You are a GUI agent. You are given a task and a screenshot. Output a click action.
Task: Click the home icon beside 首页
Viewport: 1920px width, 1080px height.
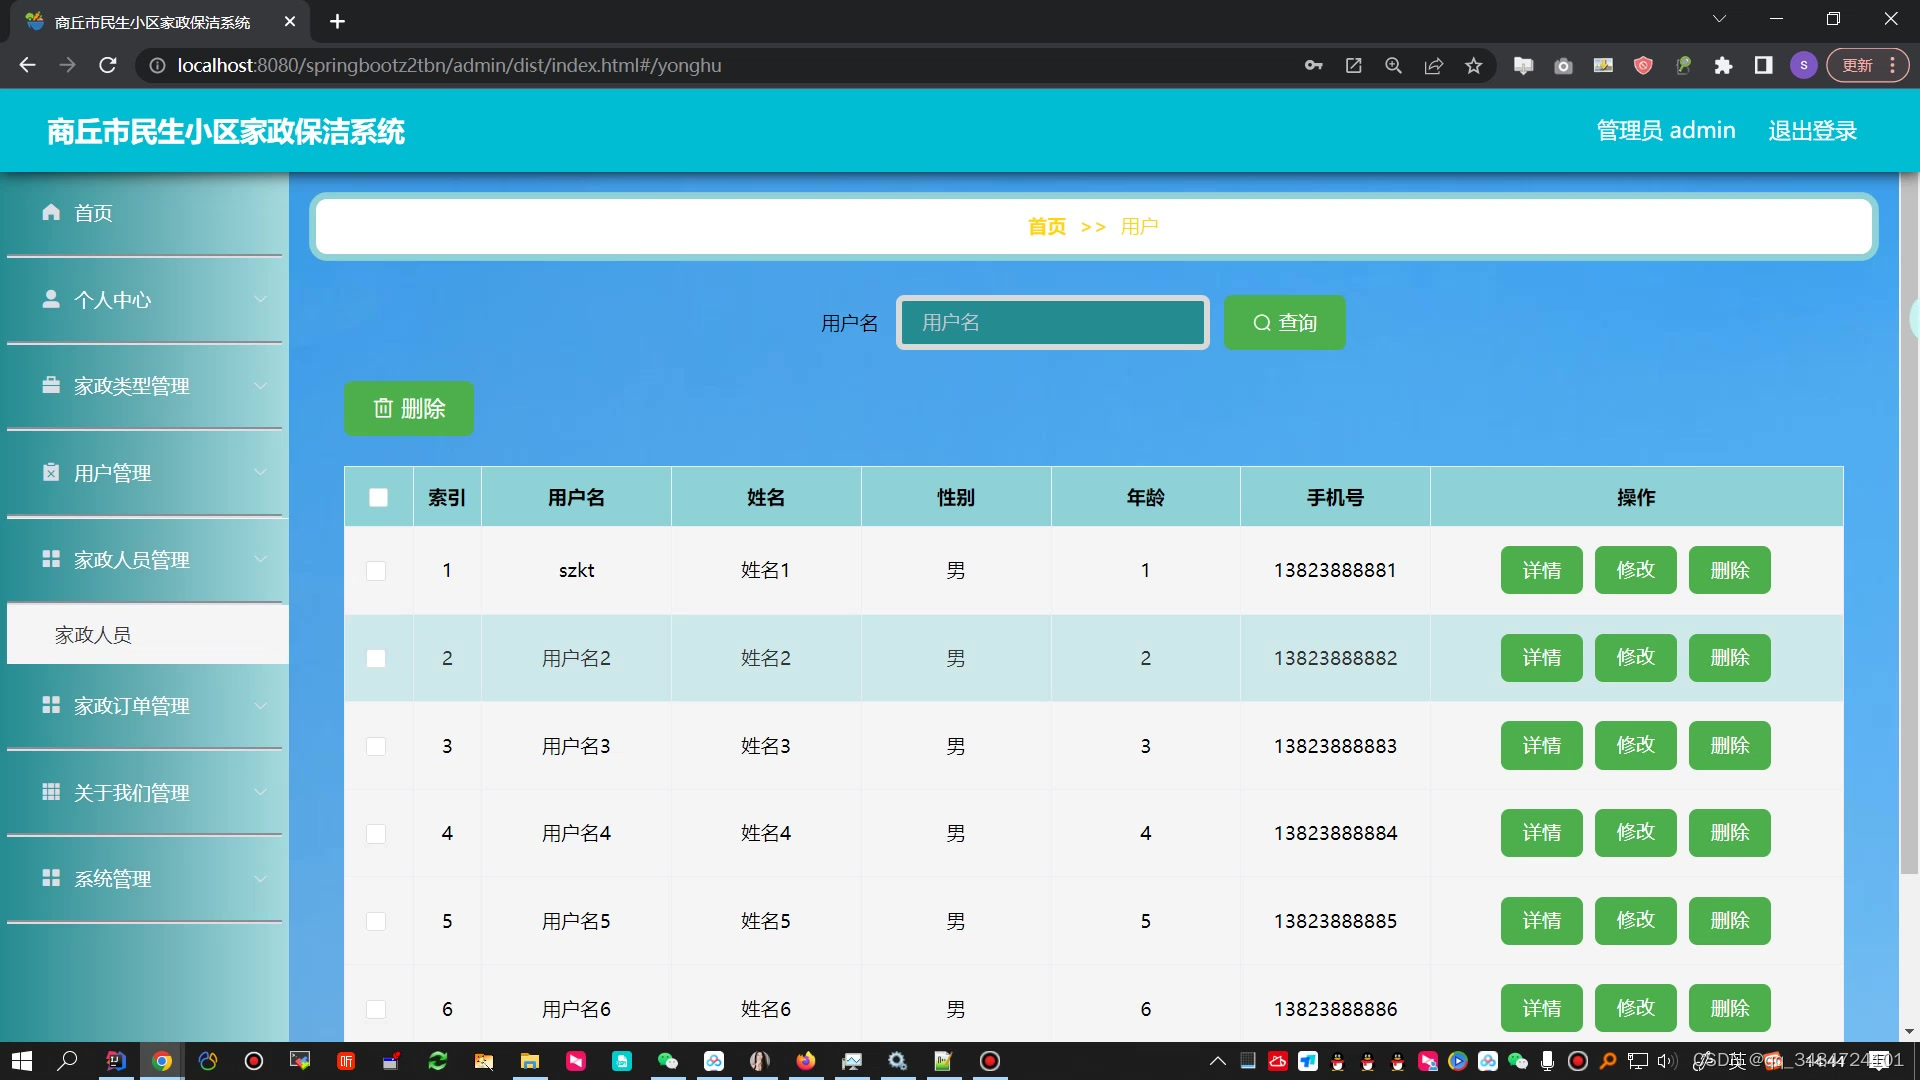51,212
